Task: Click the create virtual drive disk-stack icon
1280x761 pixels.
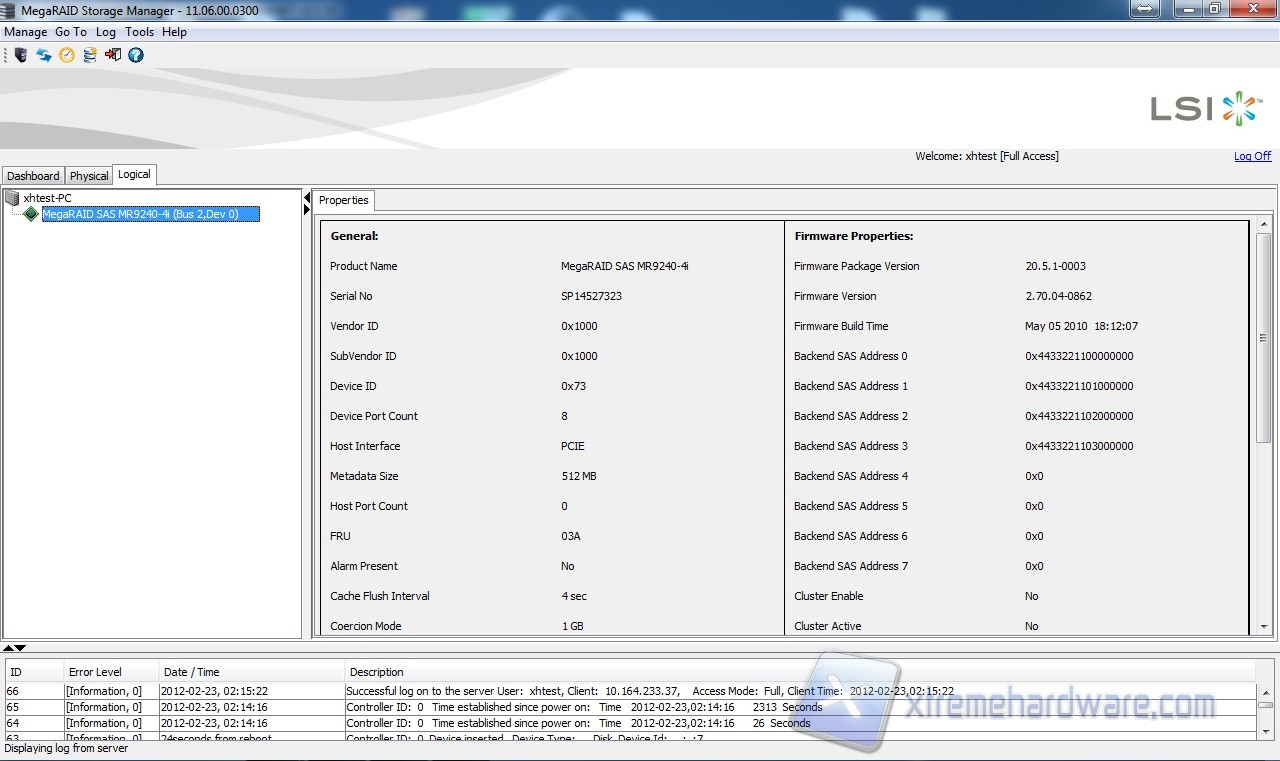Action: (90, 55)
